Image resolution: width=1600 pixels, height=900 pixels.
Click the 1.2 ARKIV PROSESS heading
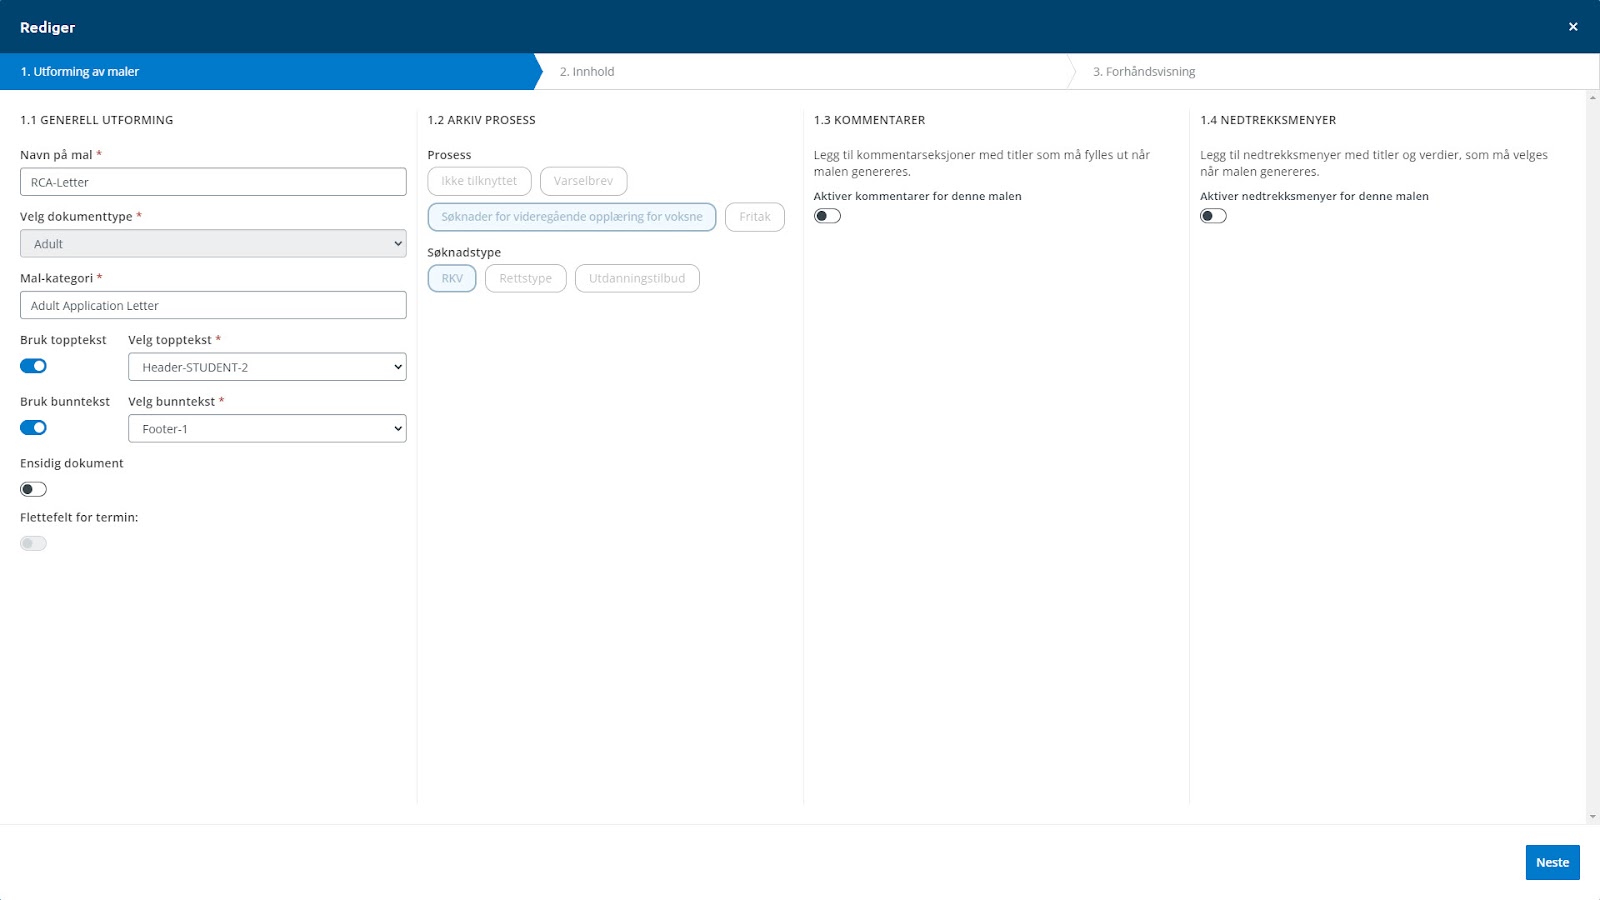coord(481,120)
